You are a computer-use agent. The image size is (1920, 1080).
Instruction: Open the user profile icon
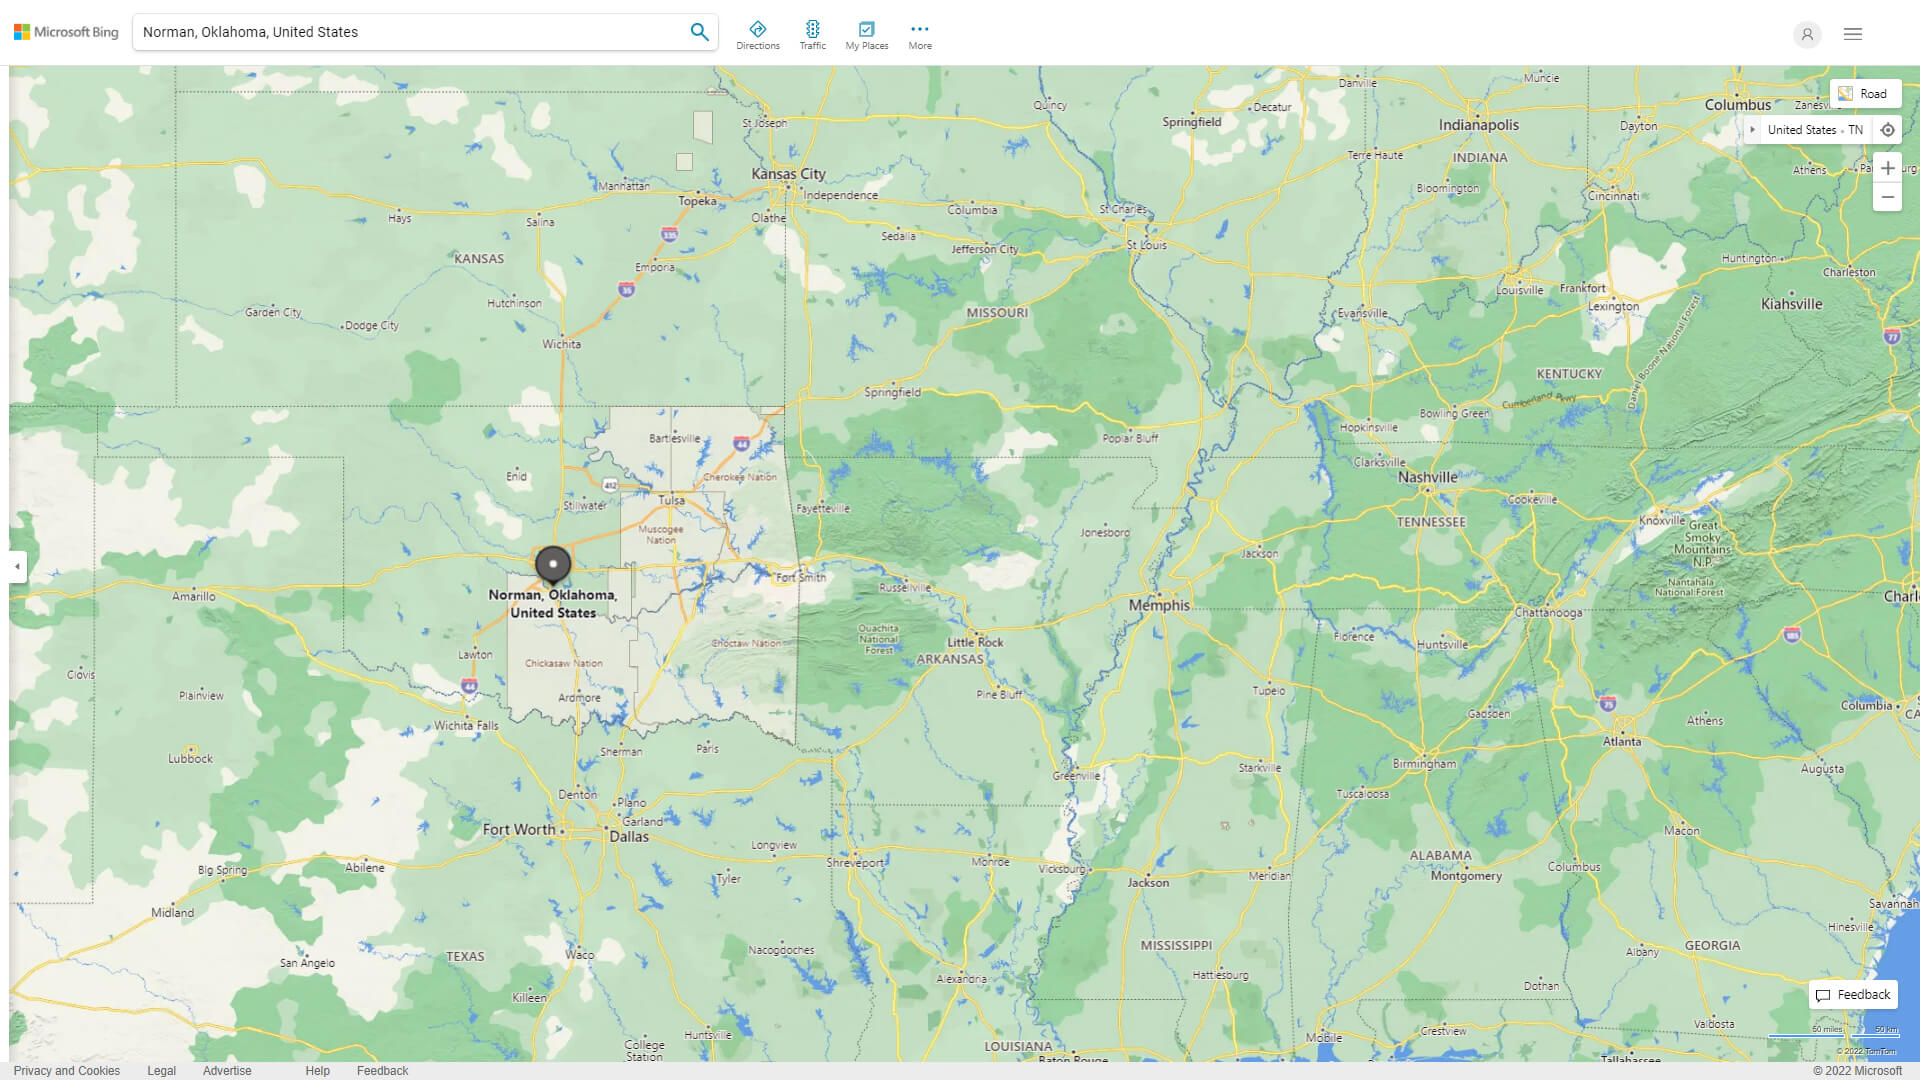(1807, 35)
